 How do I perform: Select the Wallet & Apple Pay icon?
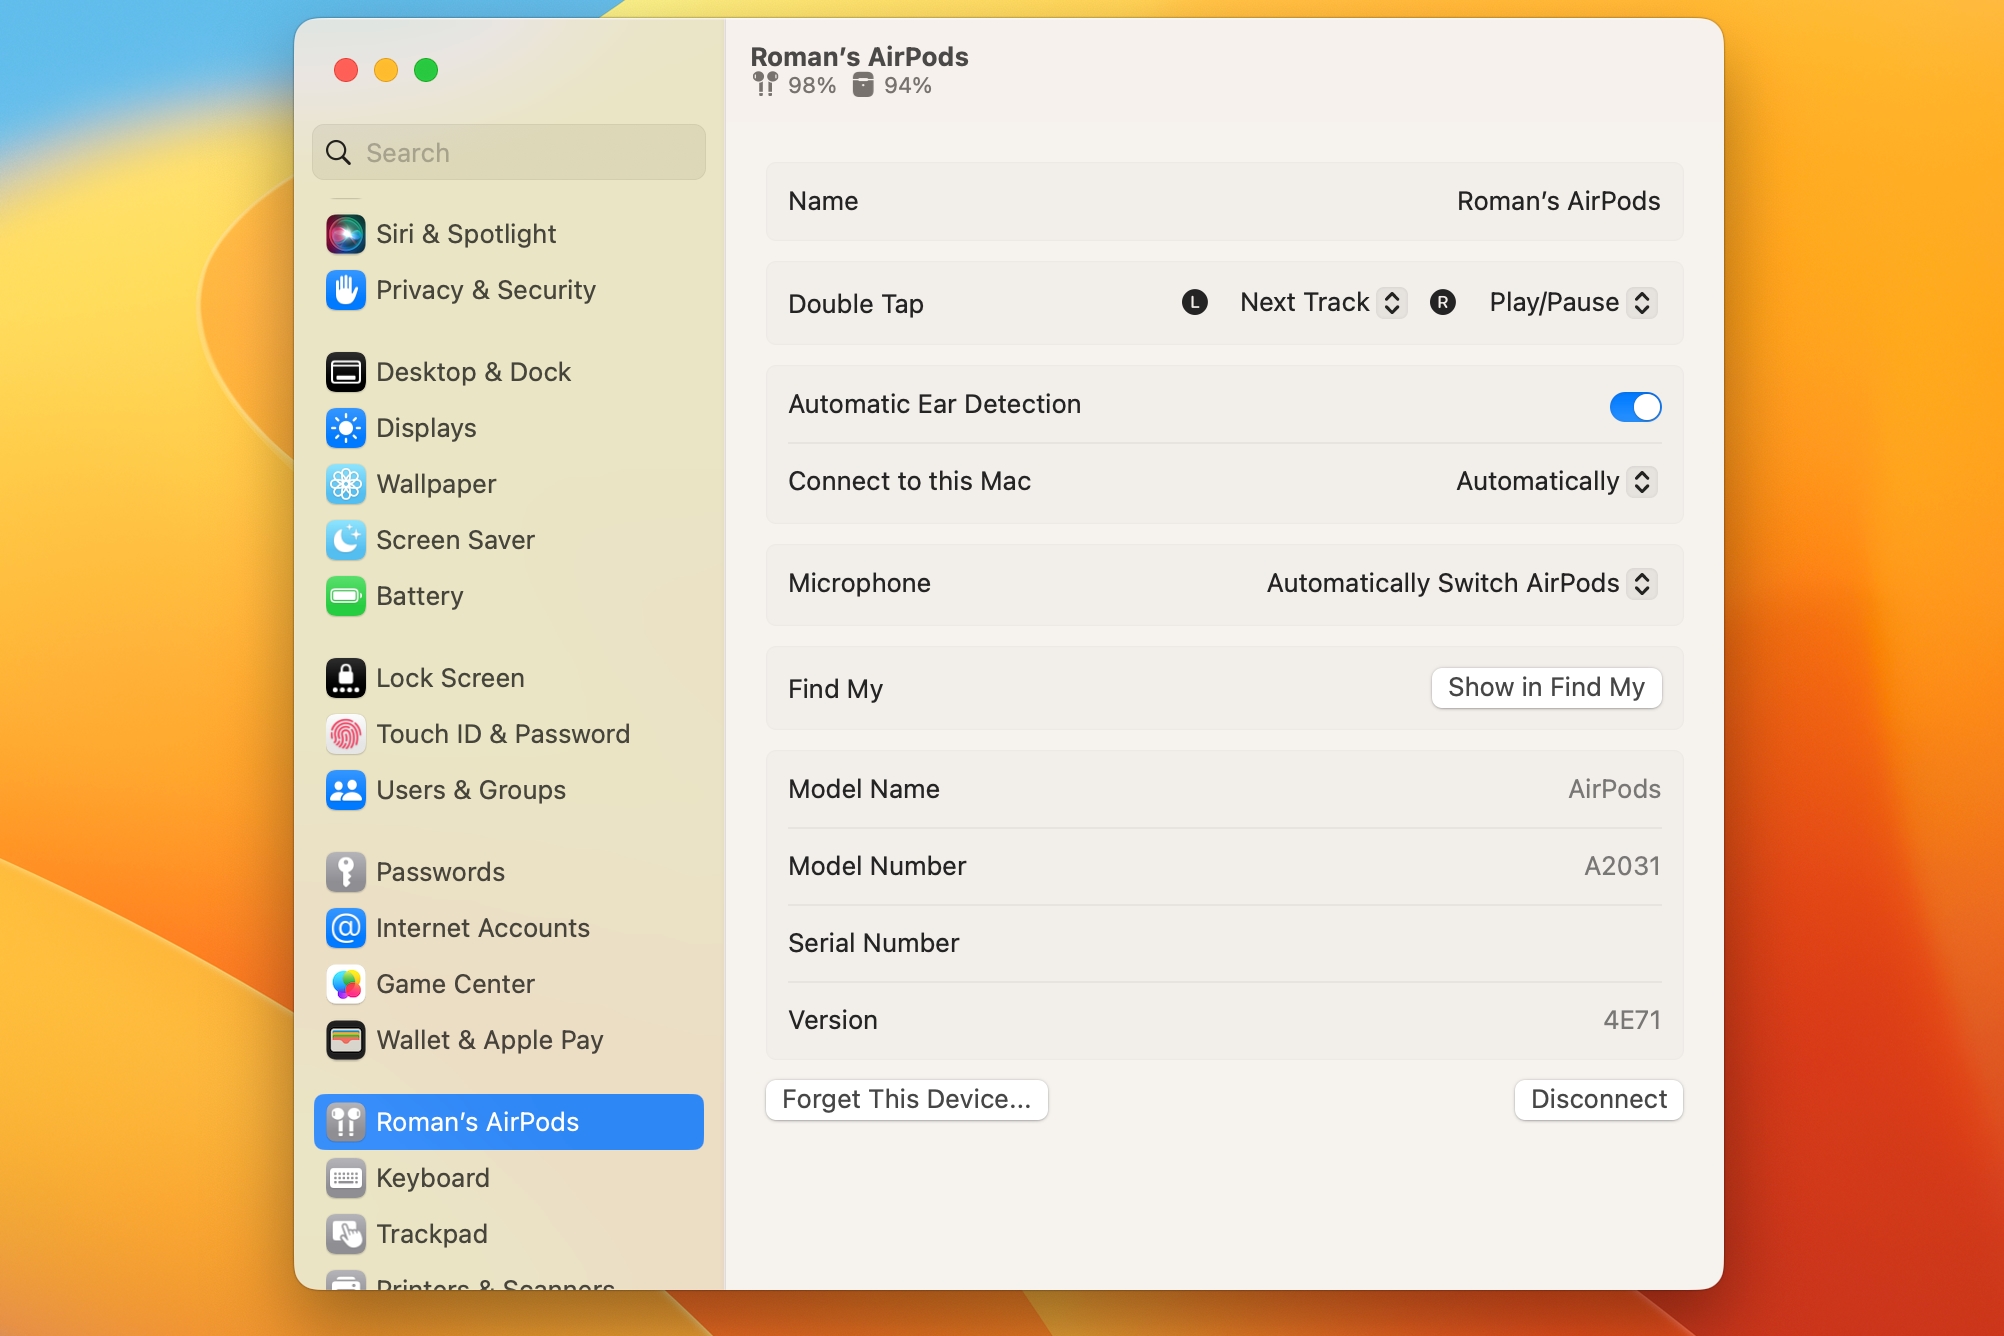(345, 1040)
